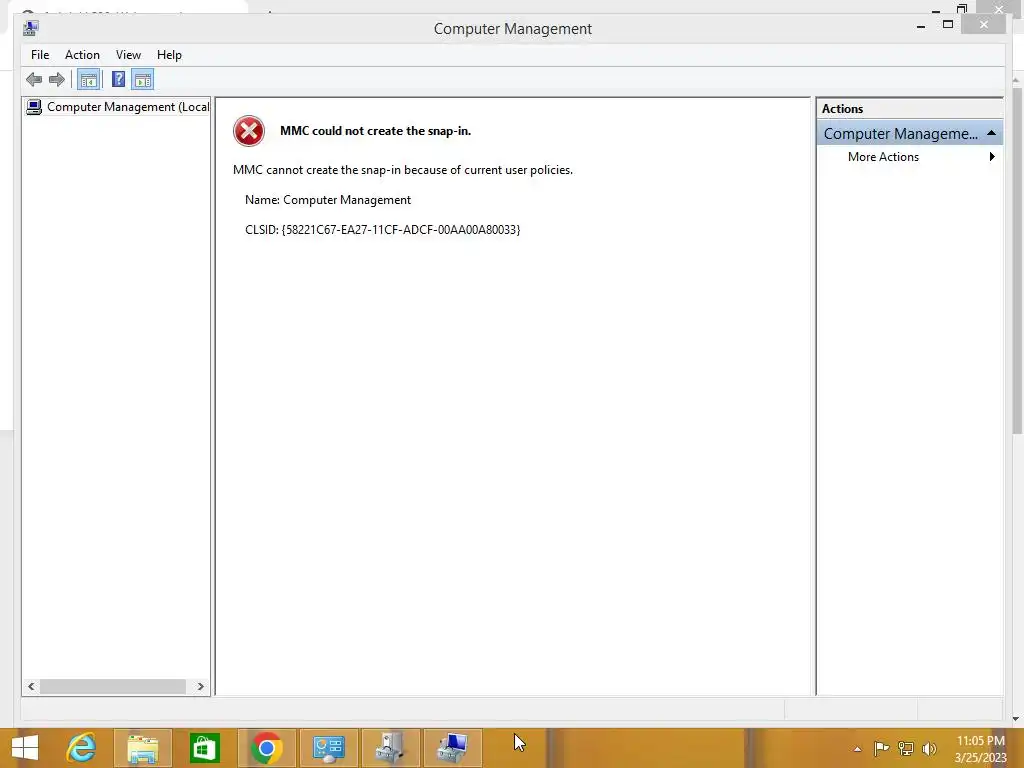Open the File menu
Viewport: 1024px width, 768px height.
40,55
